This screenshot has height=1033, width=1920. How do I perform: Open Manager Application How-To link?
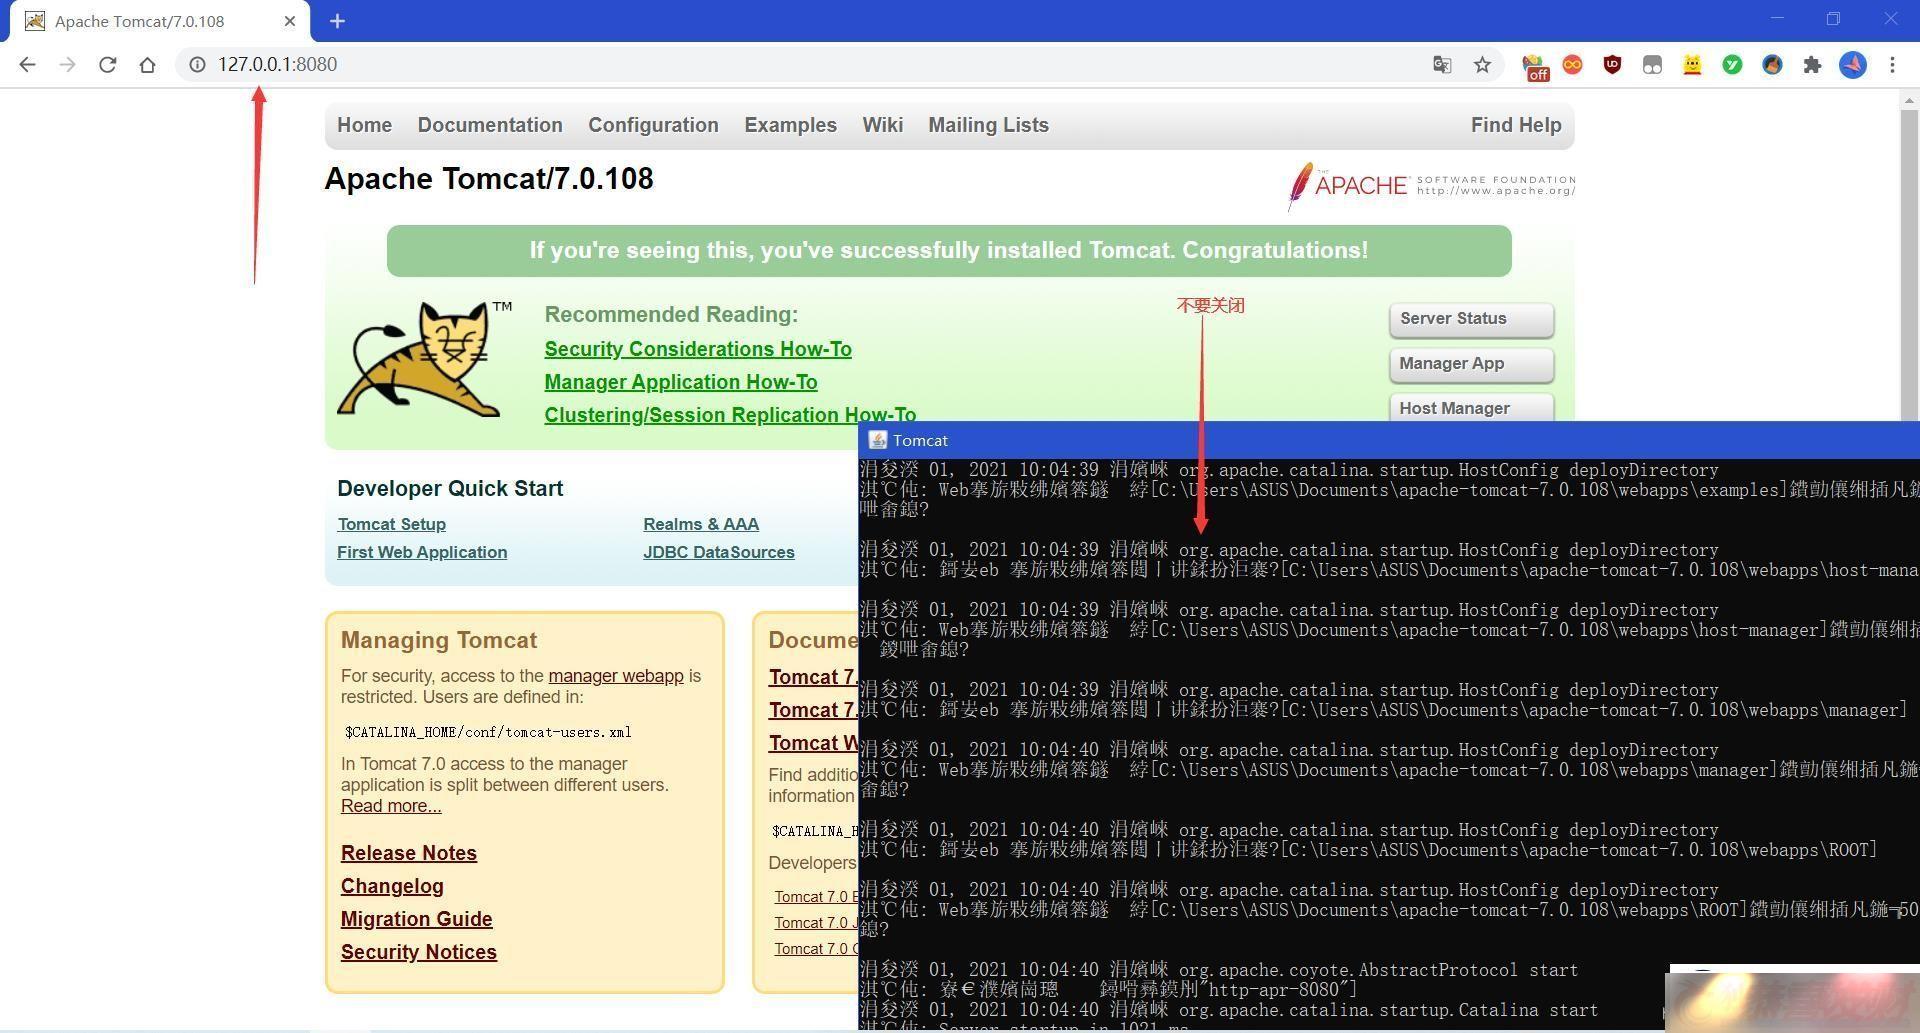(x=681, y=382)
